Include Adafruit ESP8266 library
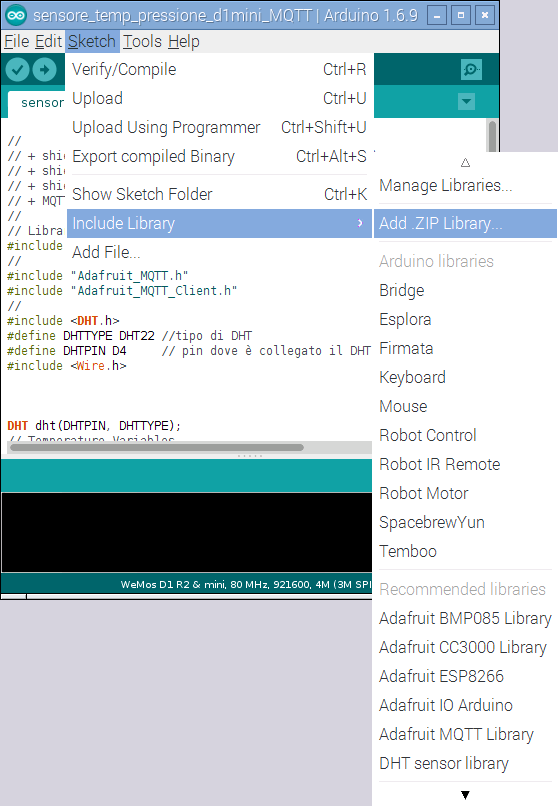The height and width of the screenshot is (806, 558). [465, 676]
